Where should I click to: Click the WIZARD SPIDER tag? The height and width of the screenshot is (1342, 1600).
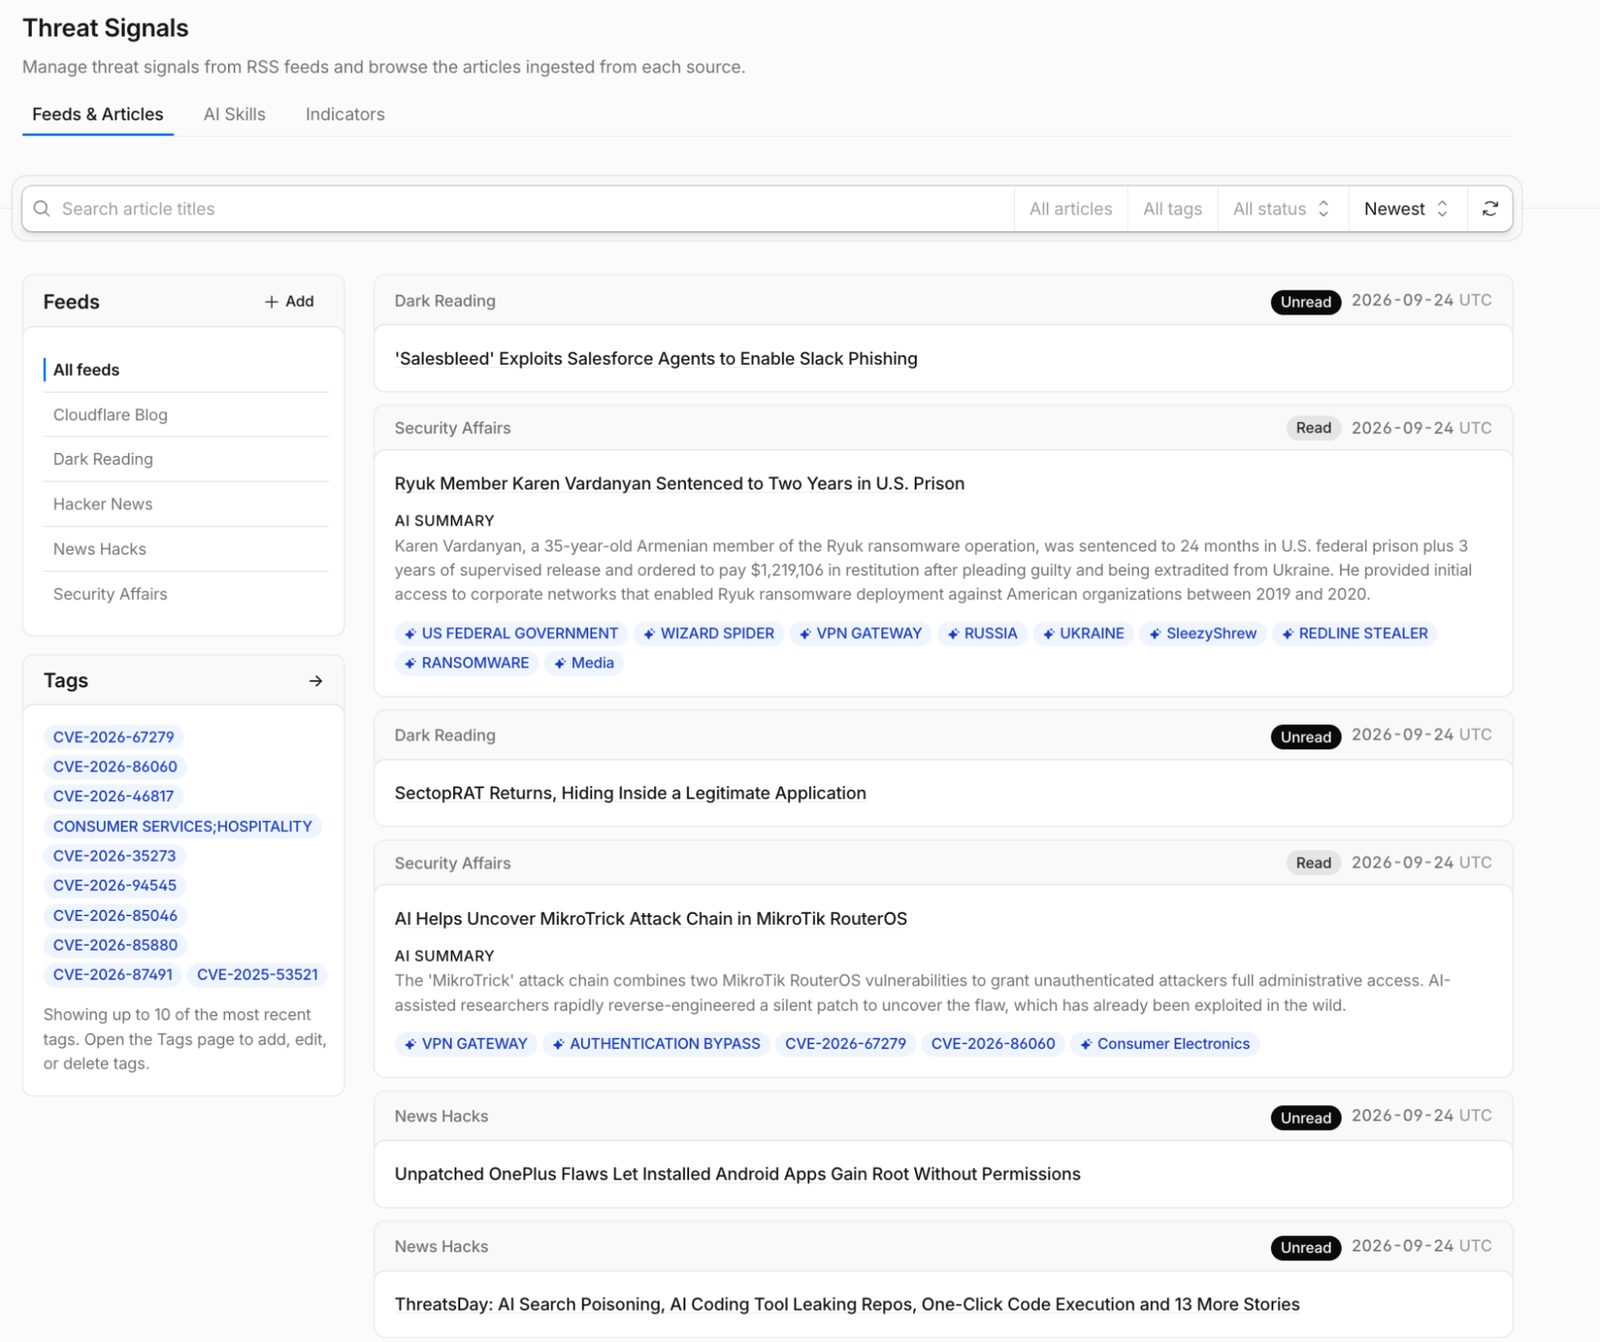[x=709, y=634]
